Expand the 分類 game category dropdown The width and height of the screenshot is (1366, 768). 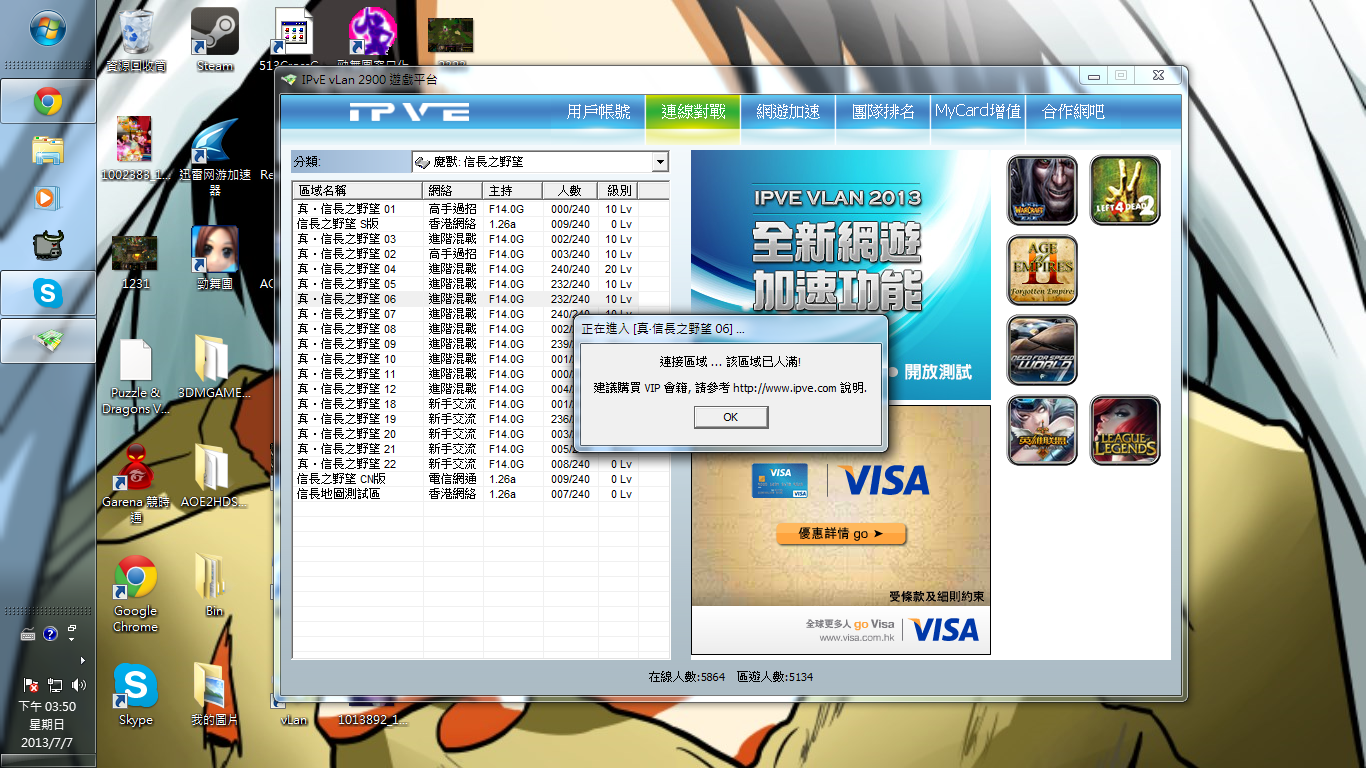pyautogui.click(x=659, y=162)
